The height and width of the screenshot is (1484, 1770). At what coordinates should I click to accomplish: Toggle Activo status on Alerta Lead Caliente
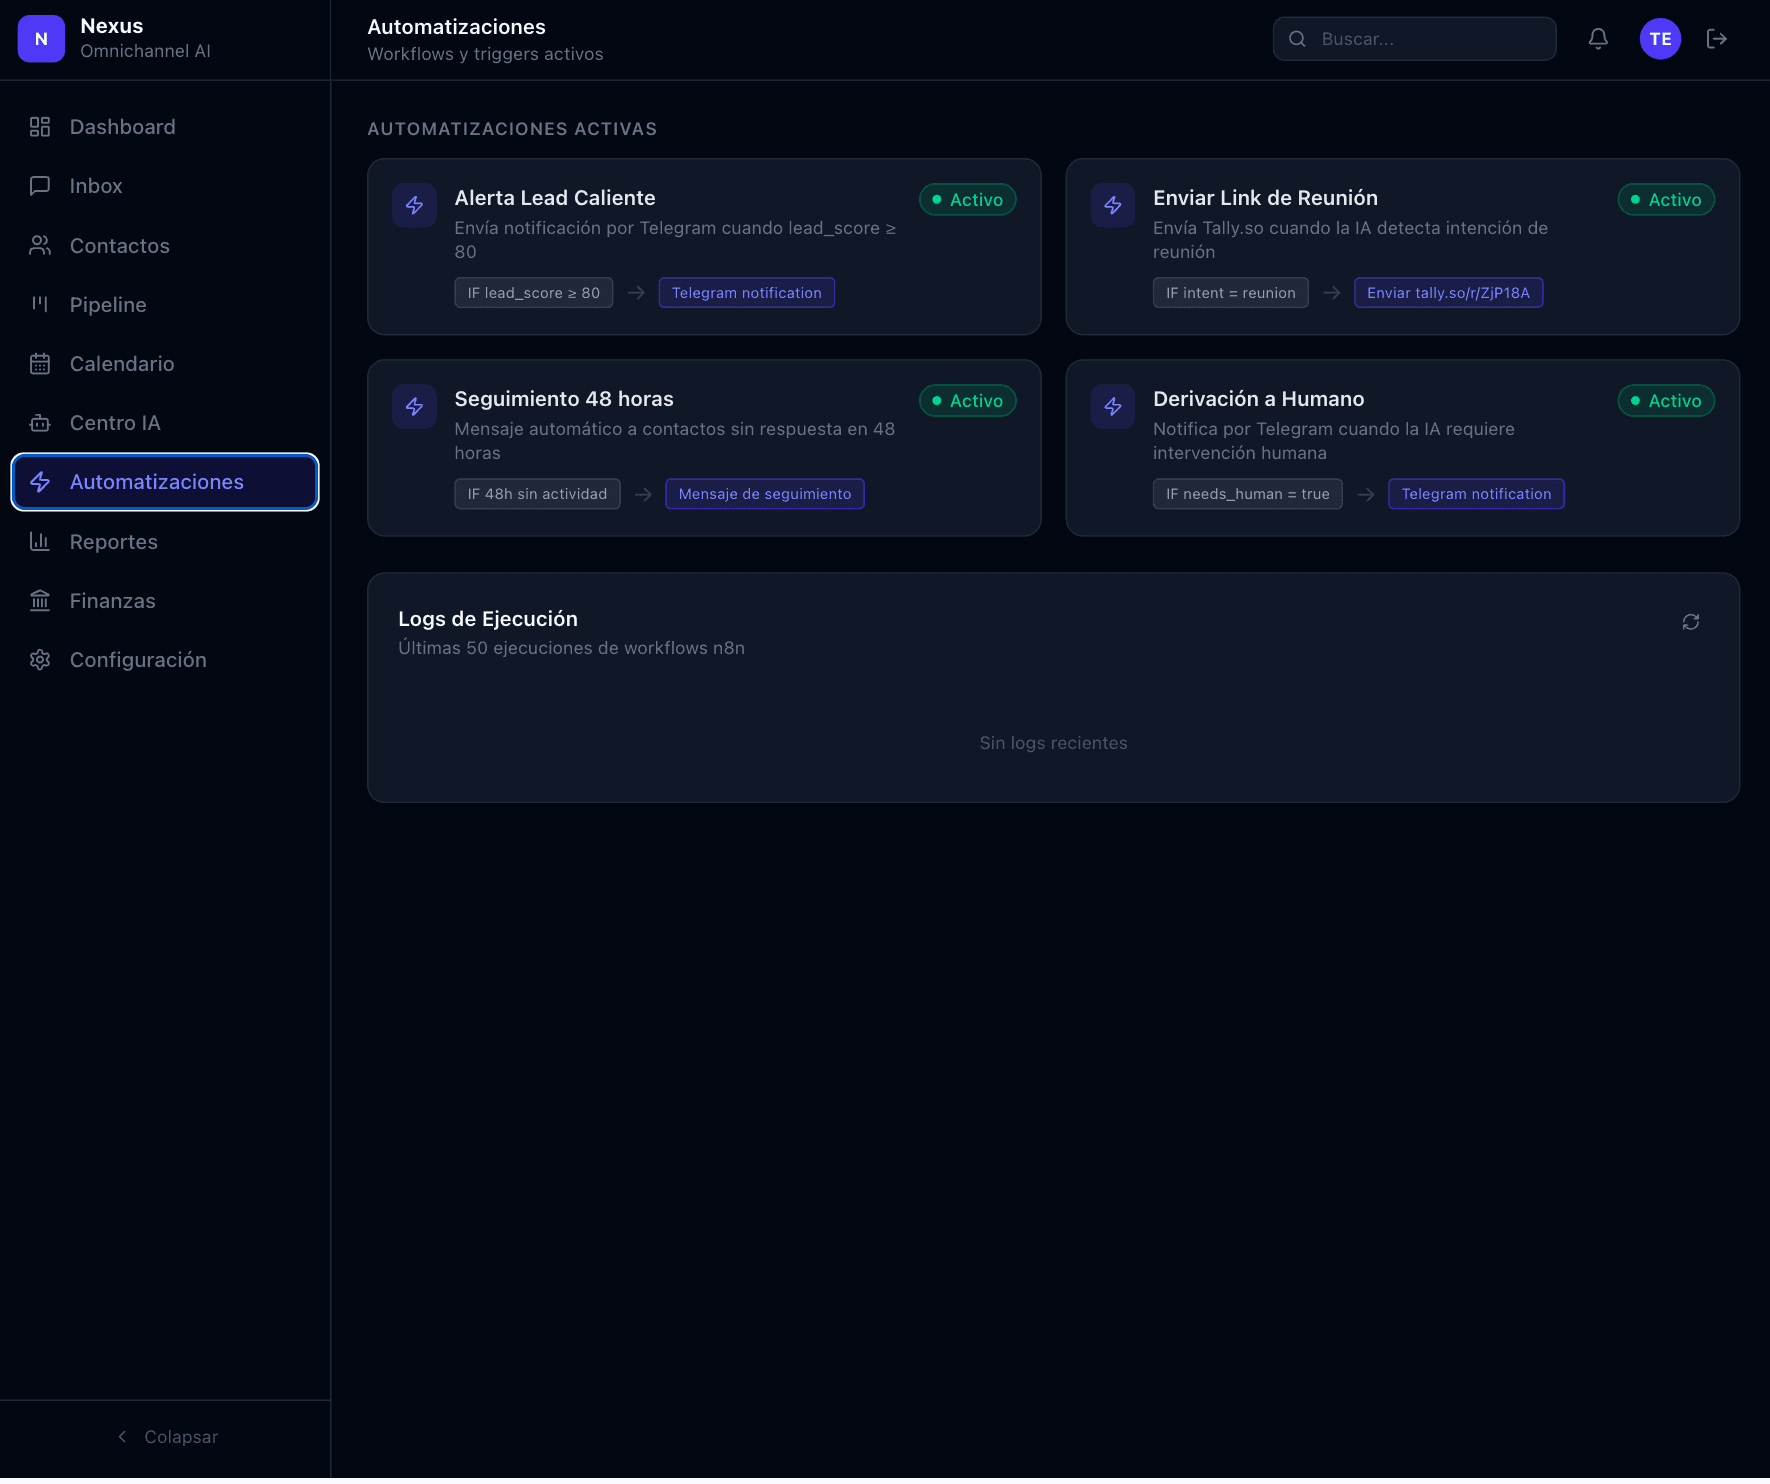[968, 200]
